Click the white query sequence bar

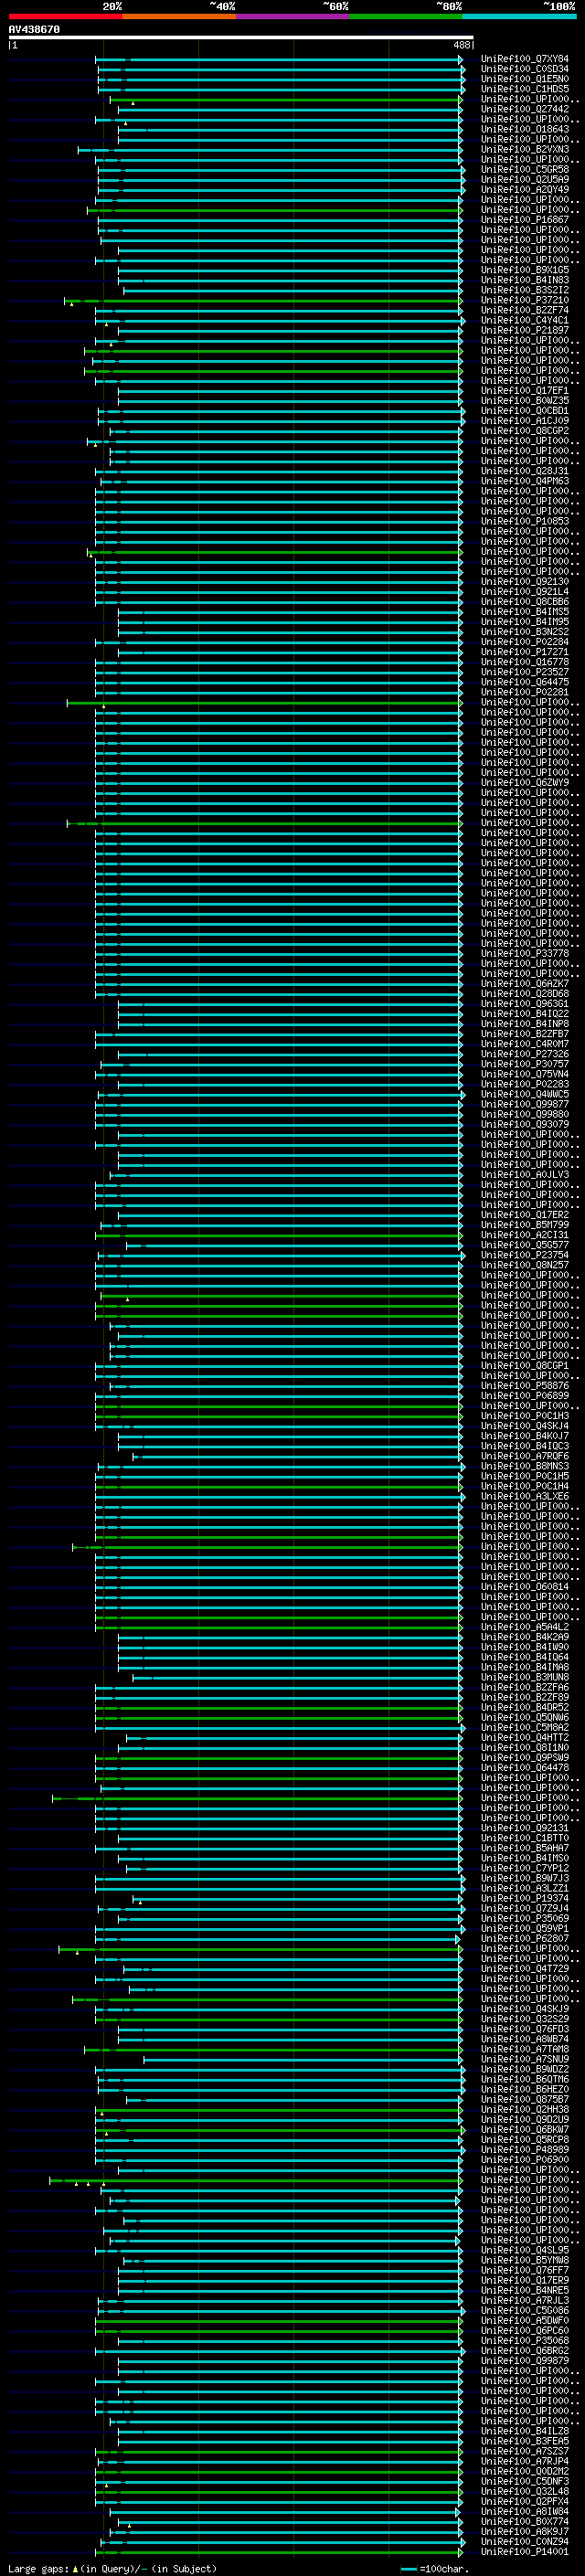tap(241, 38)
